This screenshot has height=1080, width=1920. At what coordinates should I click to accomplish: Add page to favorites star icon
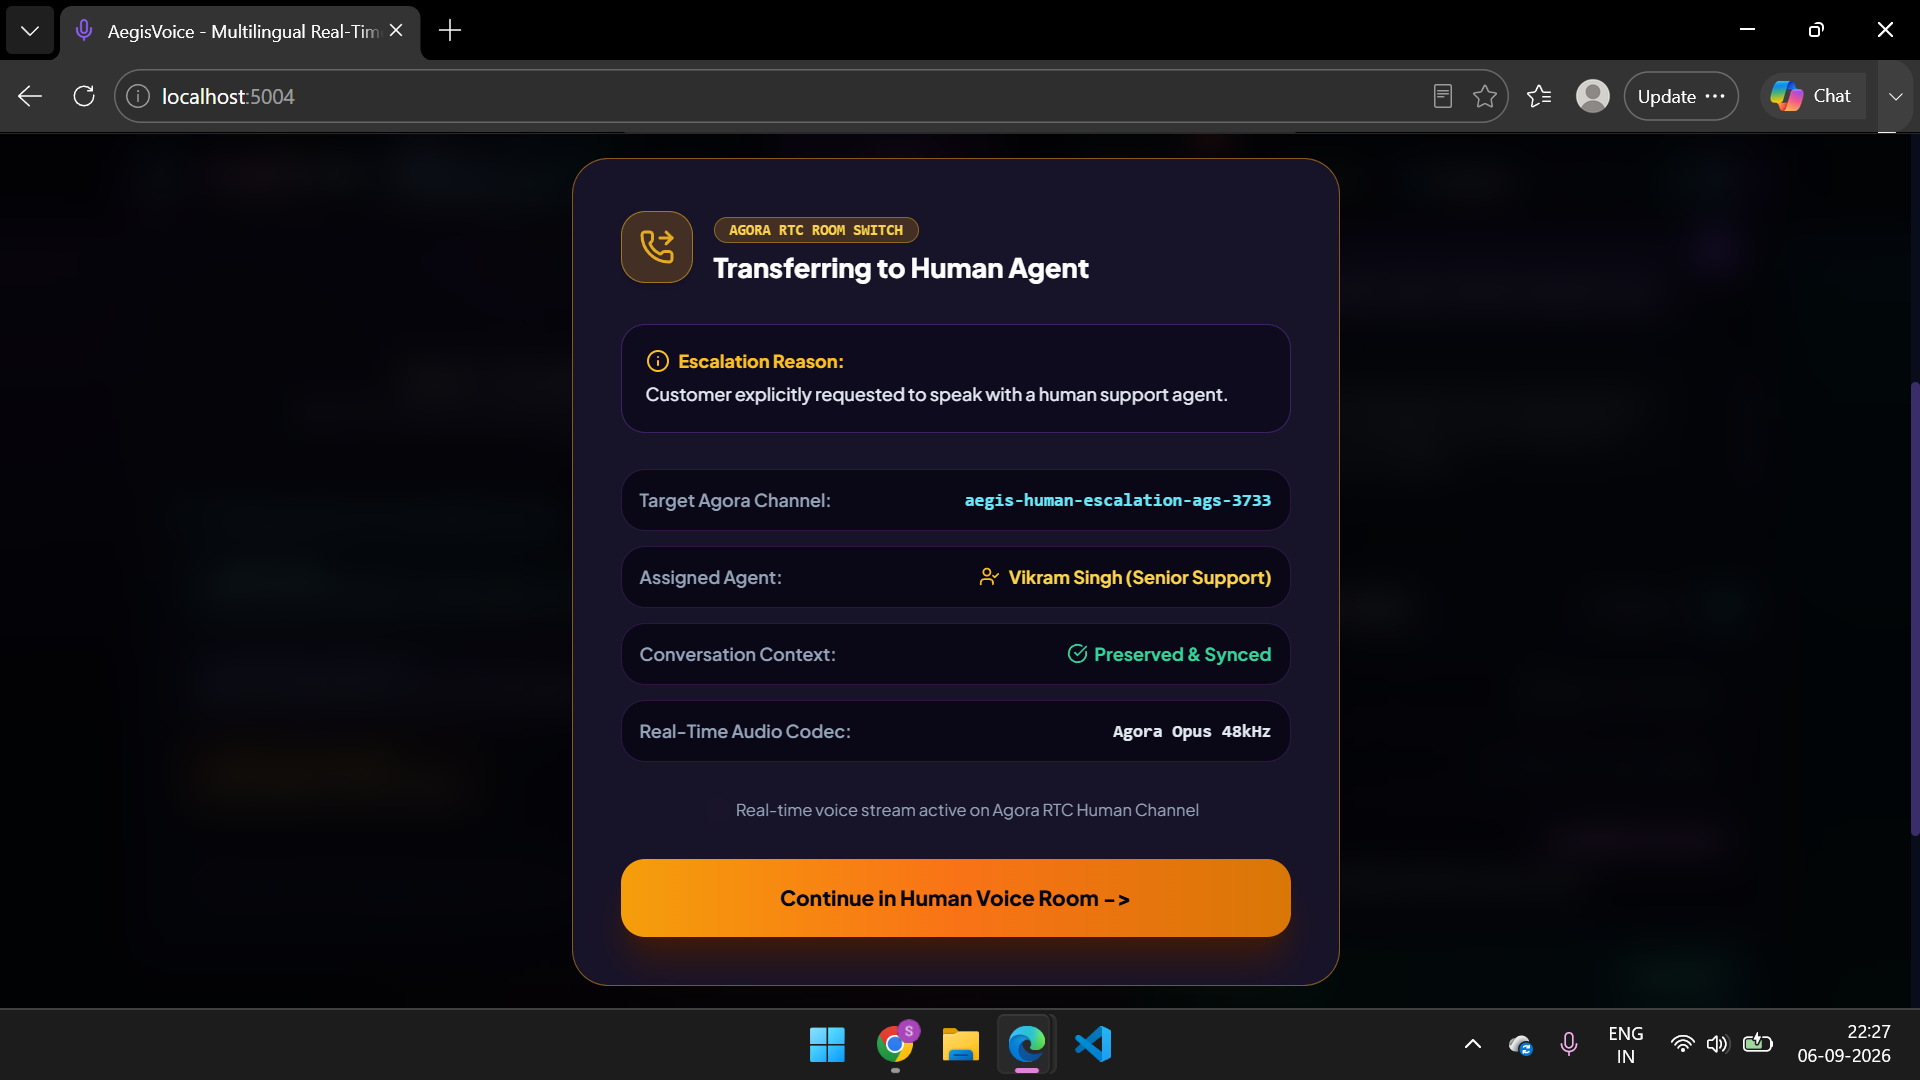pos(1485,96)
